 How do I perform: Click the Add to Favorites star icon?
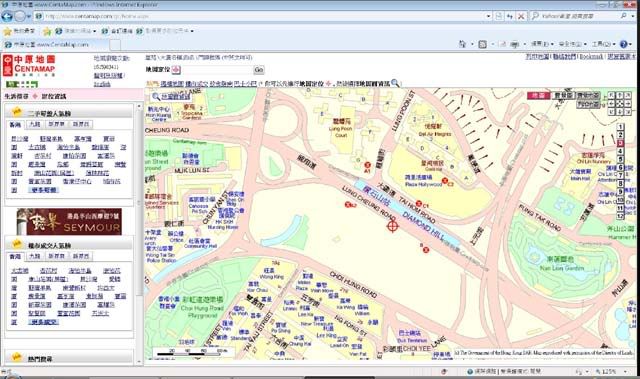click(47, 31)
